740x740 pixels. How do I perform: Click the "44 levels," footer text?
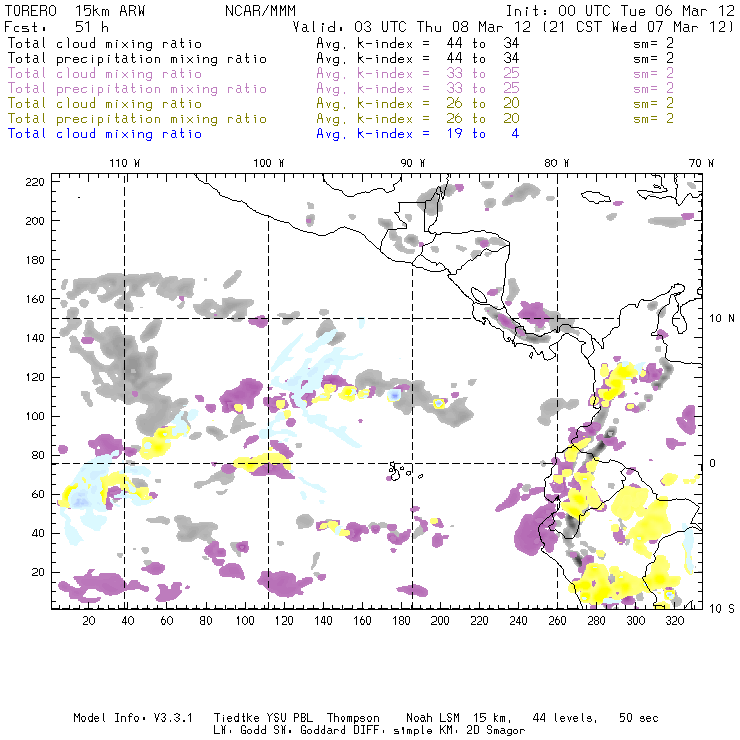[x=565, y=718]
